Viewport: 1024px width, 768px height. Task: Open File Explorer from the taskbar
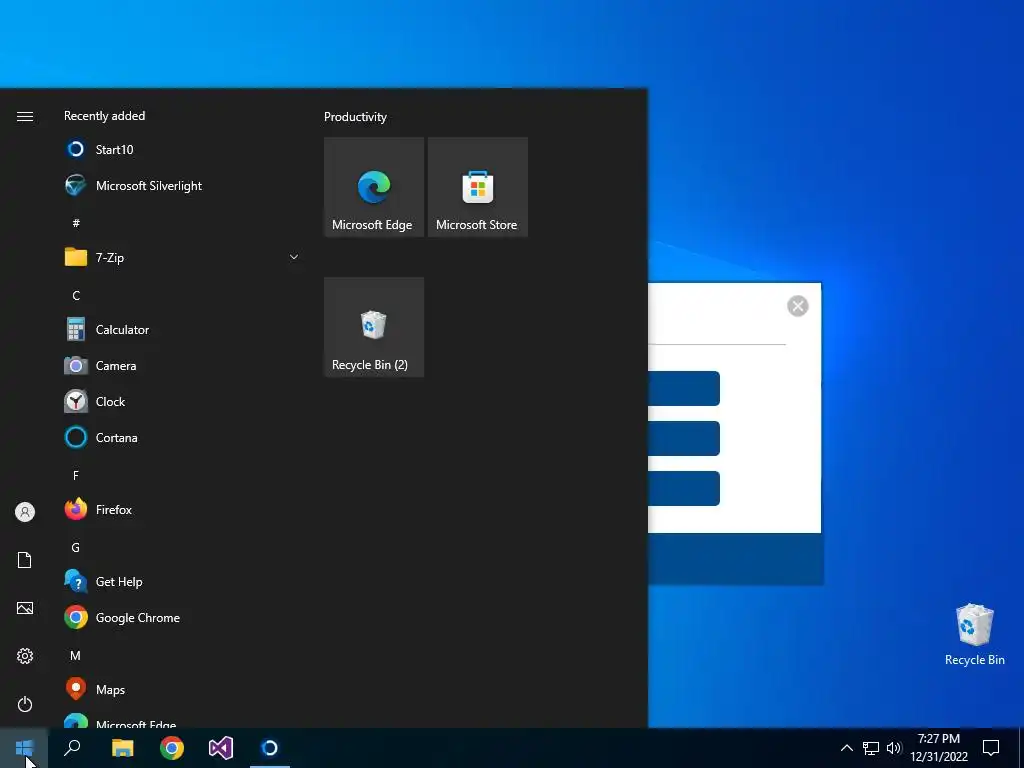pos(122,748)
